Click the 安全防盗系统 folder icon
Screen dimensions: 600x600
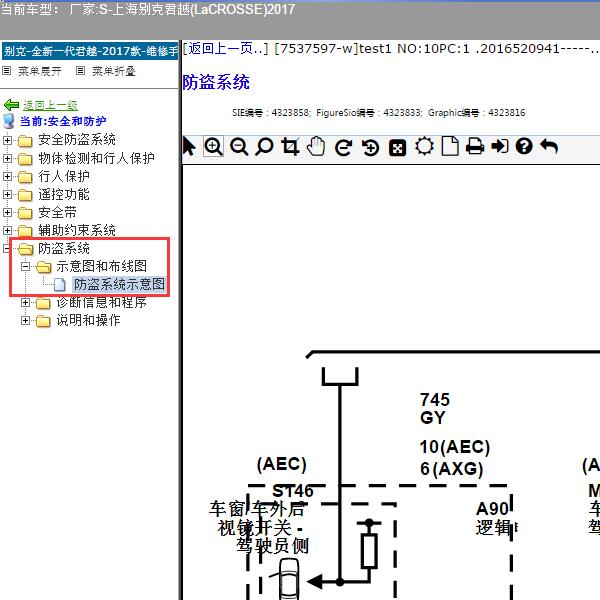coord(25,140)
